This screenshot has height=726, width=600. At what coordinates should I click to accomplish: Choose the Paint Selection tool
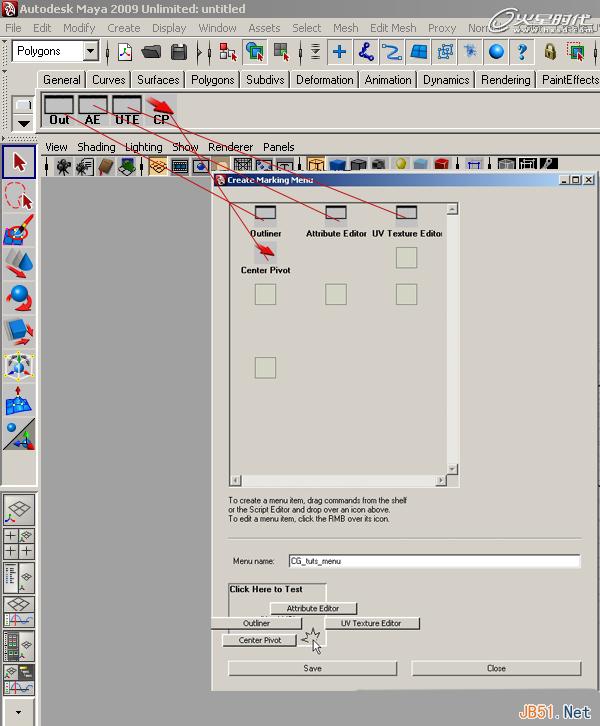click(19, 230)
